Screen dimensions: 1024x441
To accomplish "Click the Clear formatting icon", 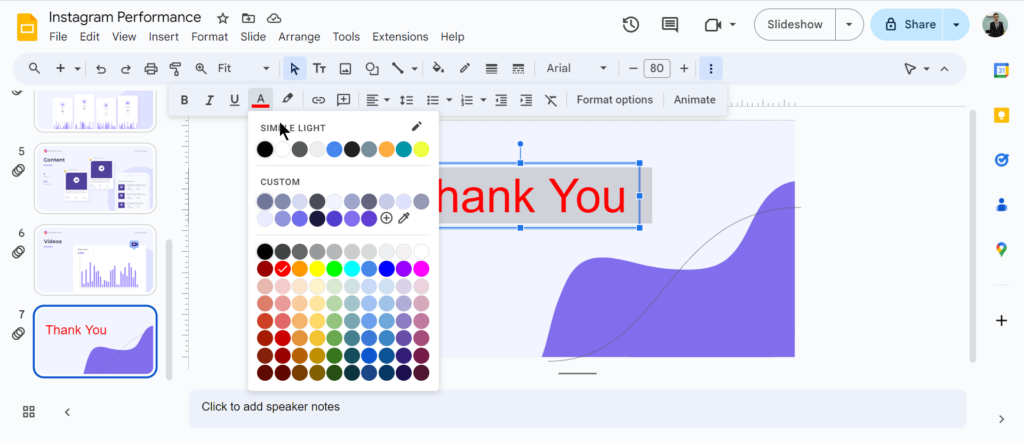I will click(x=551, y=100).
